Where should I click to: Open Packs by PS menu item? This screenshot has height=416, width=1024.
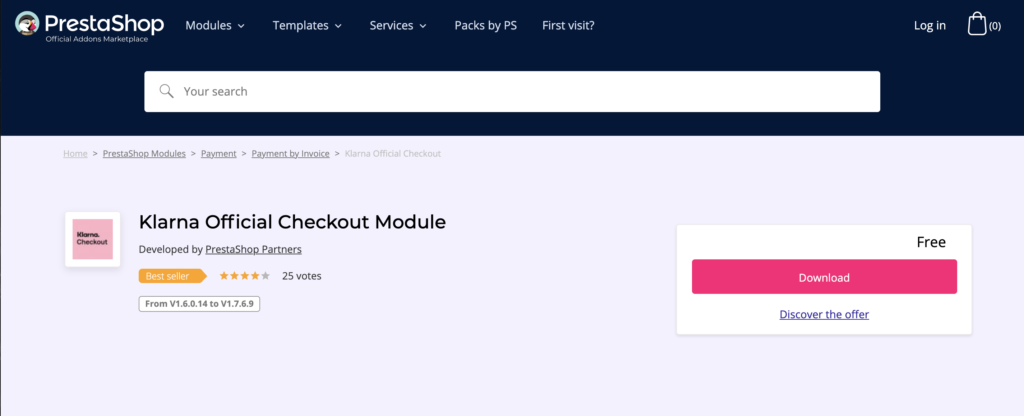tap(486, 25)
